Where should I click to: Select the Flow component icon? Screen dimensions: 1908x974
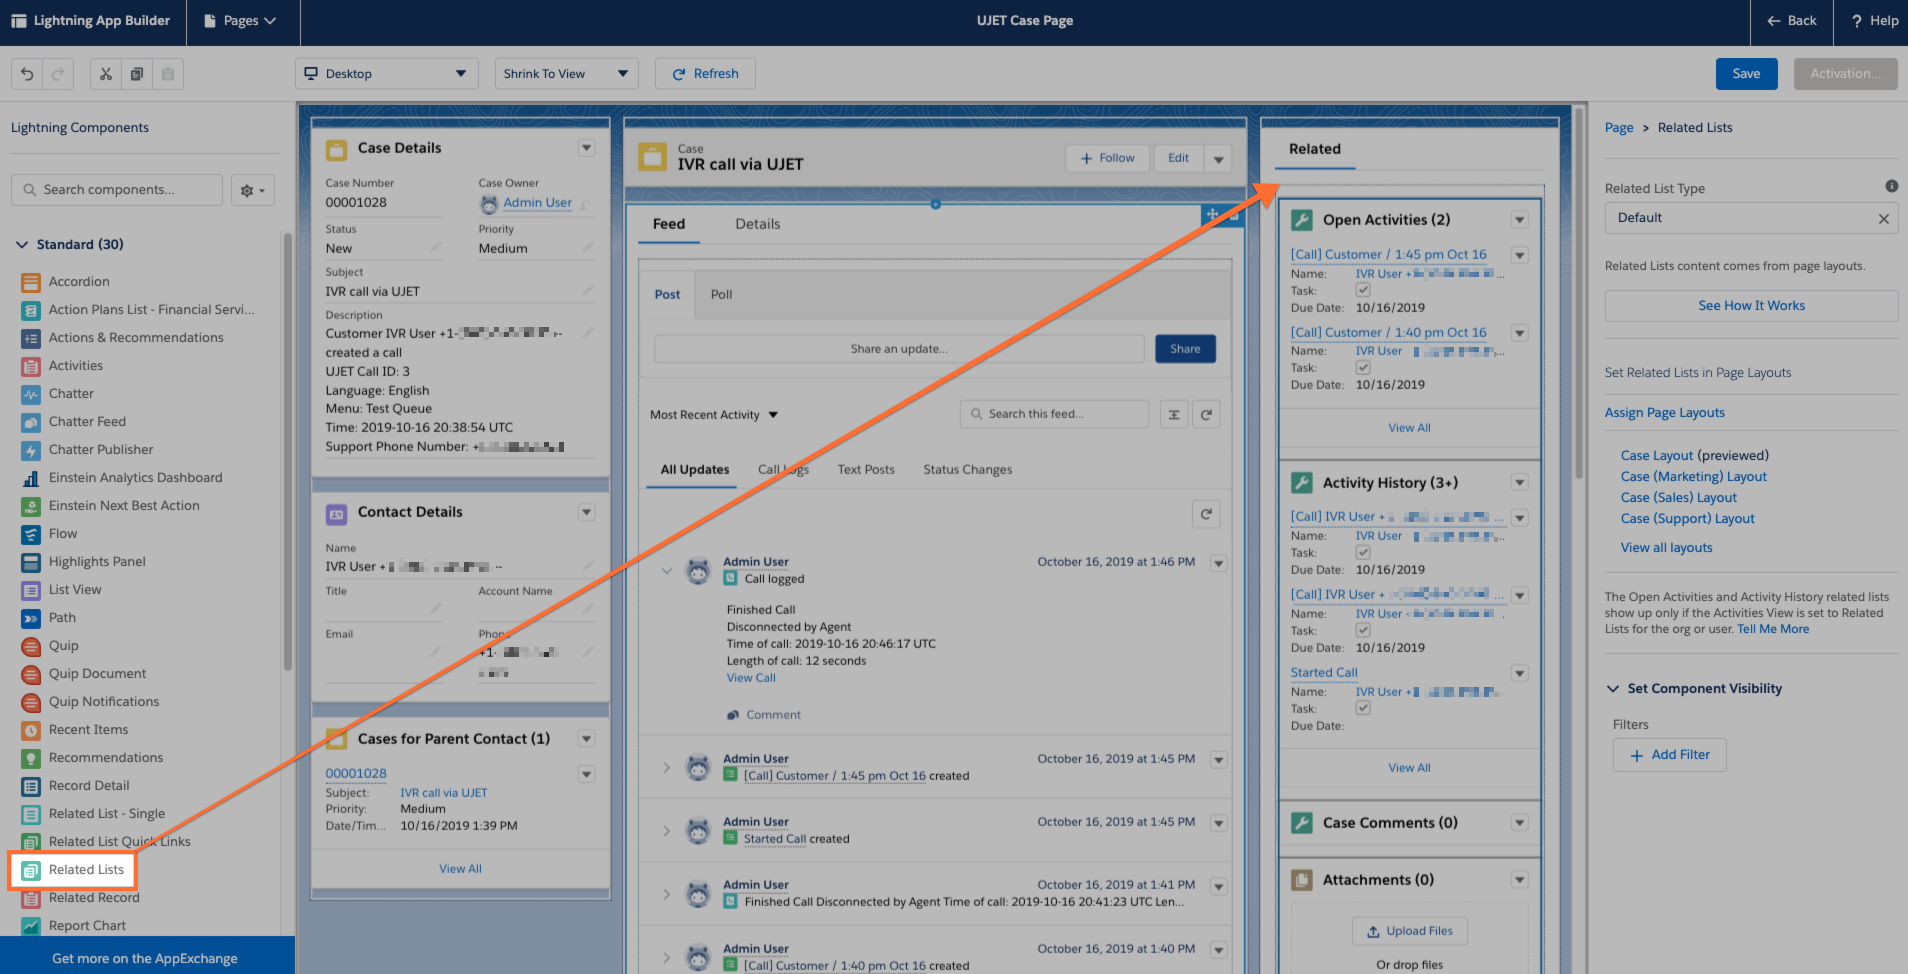pyautogui.click(x=31, y=534)
